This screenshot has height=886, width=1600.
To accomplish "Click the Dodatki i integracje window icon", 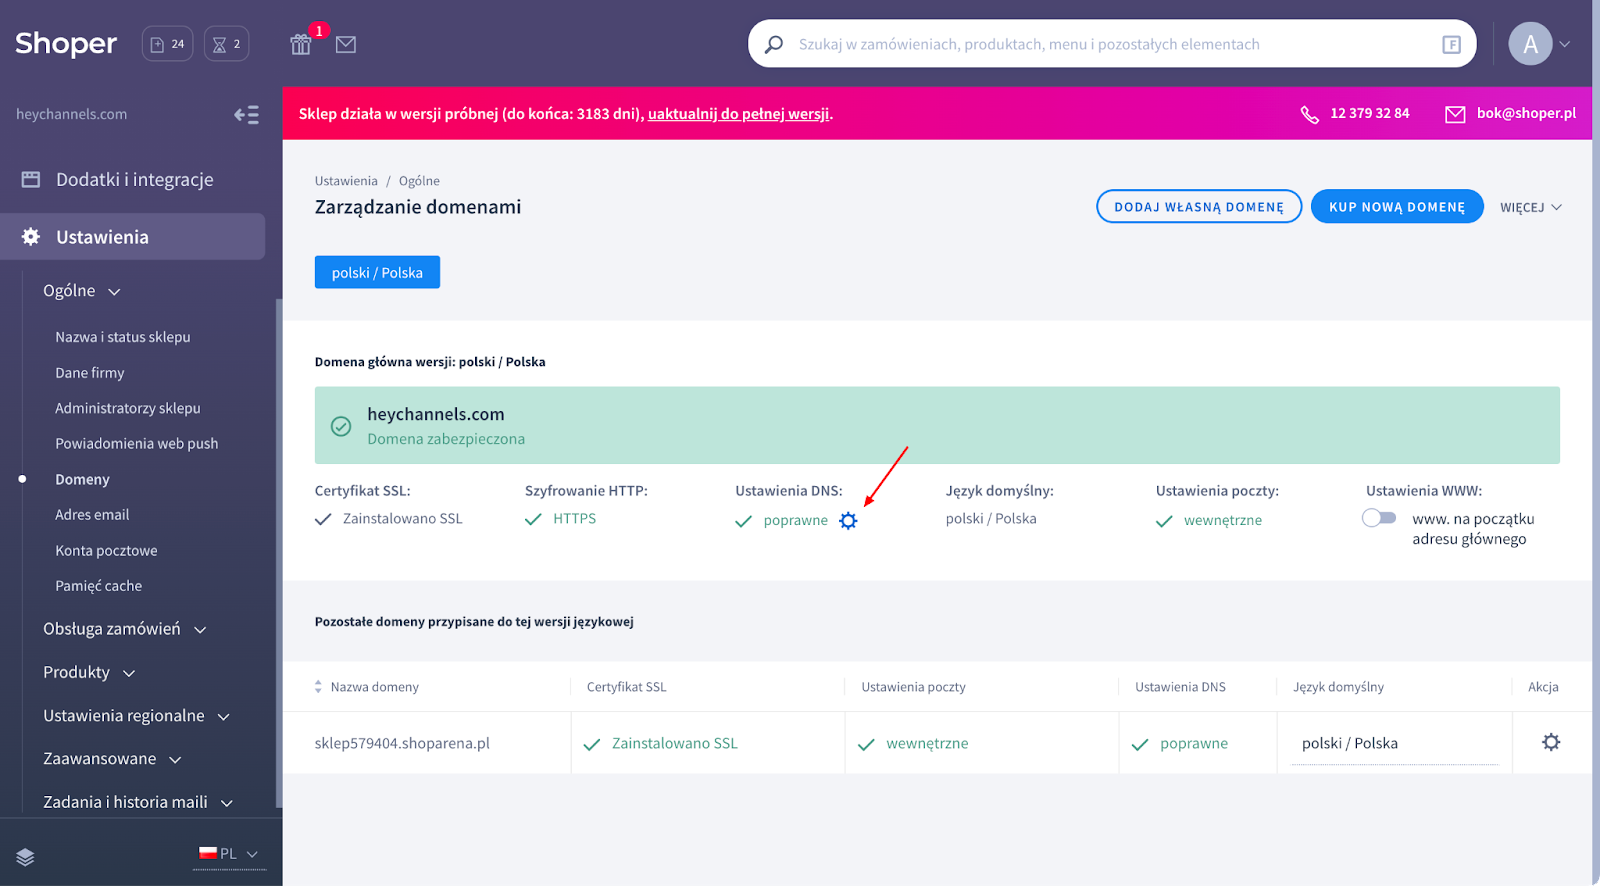I will point(31,180).
